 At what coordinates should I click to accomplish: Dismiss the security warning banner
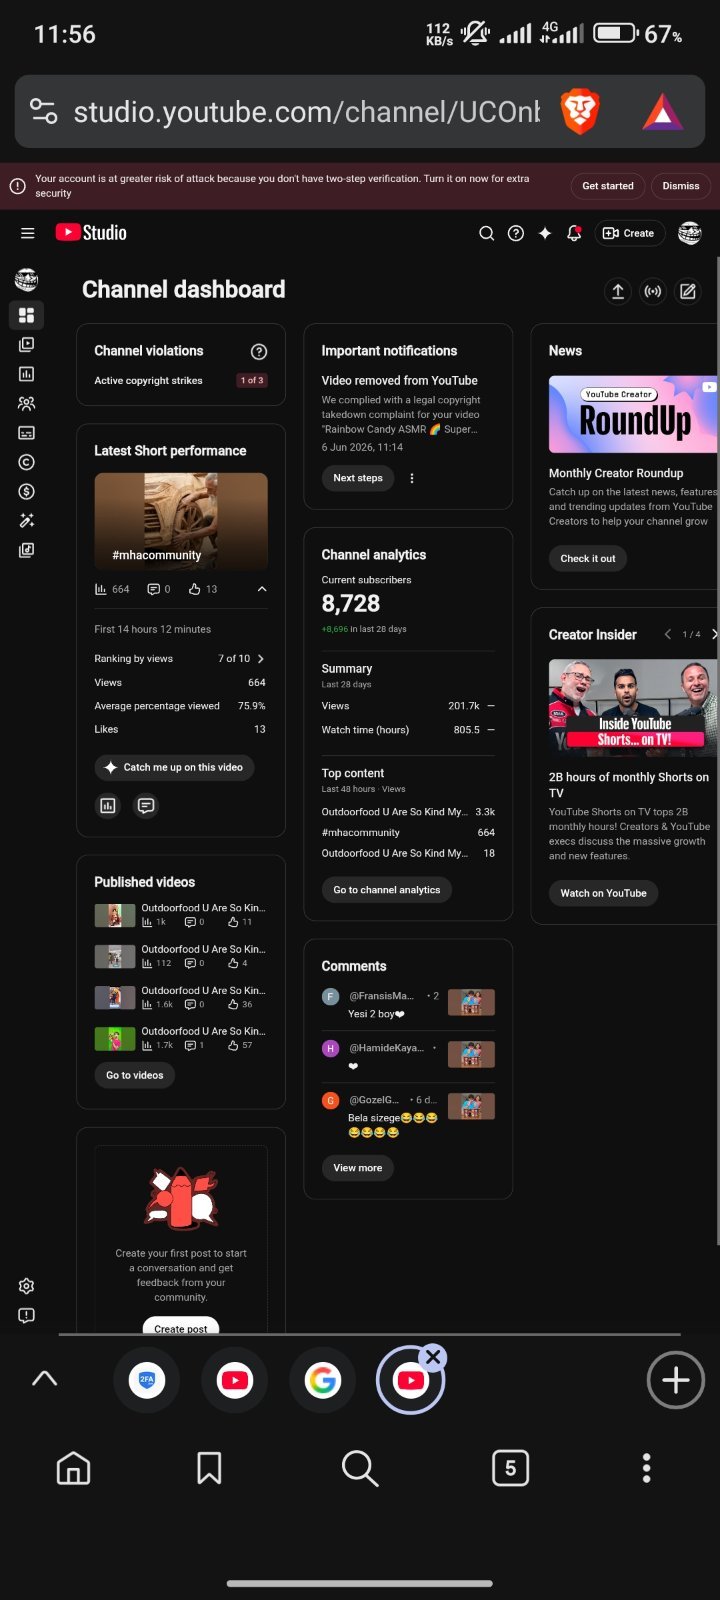tap(681, 186)
